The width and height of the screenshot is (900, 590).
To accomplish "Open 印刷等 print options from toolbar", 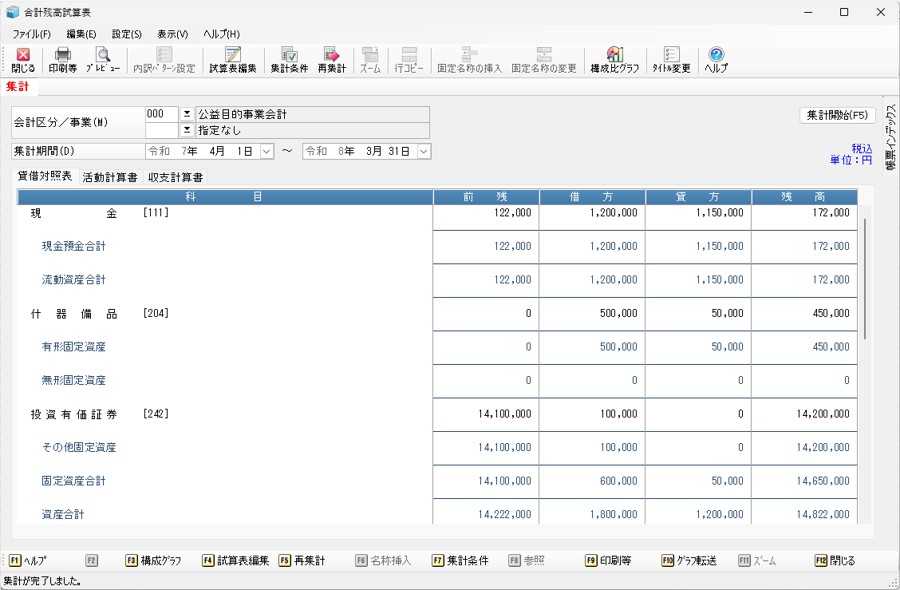I will [x=63, y=60].
